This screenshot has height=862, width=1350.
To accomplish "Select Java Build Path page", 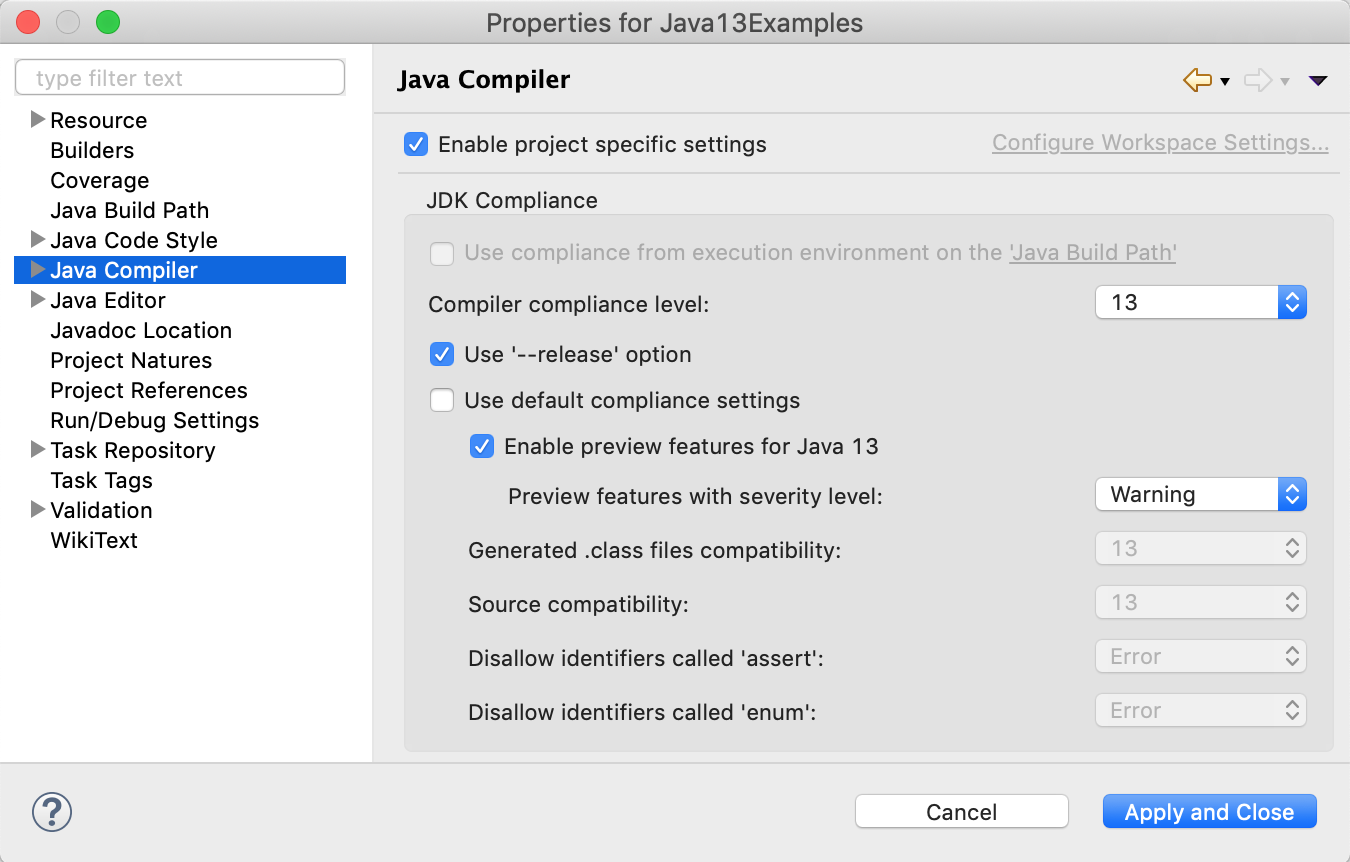I will point(130,210).
